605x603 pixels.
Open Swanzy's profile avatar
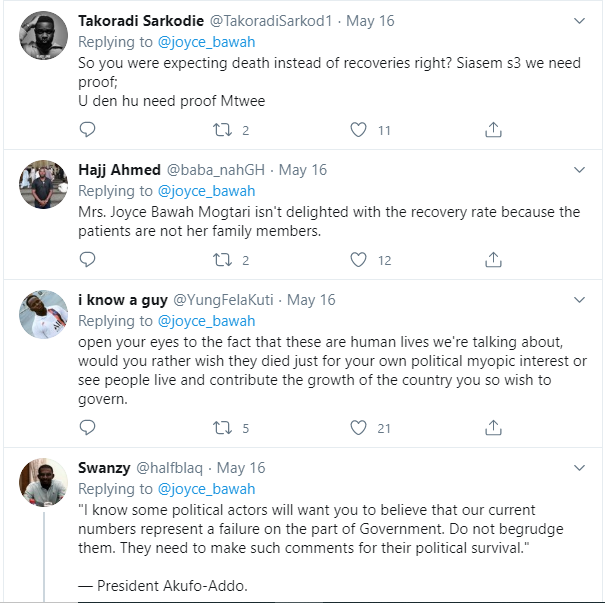[43, 483]
